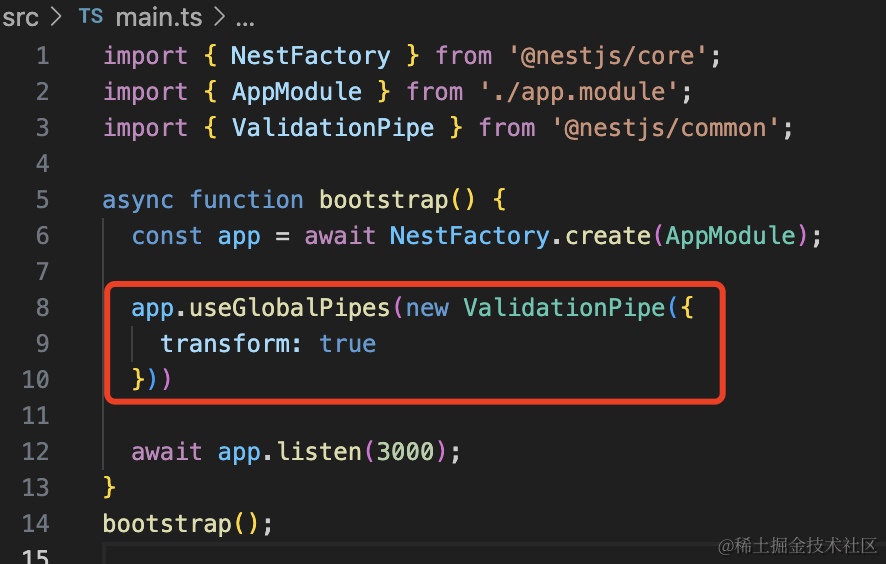This screenshot has height=564, width=886.
Task: Click the true value after transform
Action: point(348,344)
